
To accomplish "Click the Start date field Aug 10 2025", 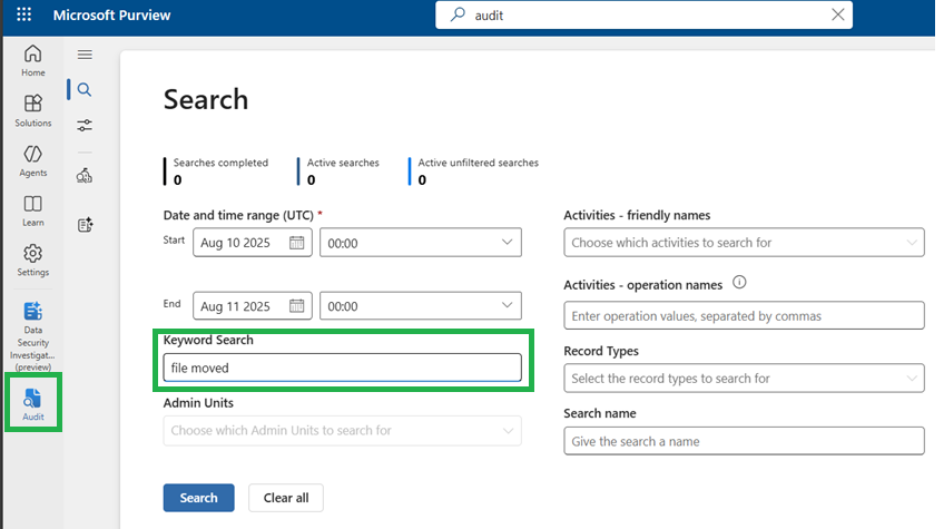I will (x=252, y=242).
